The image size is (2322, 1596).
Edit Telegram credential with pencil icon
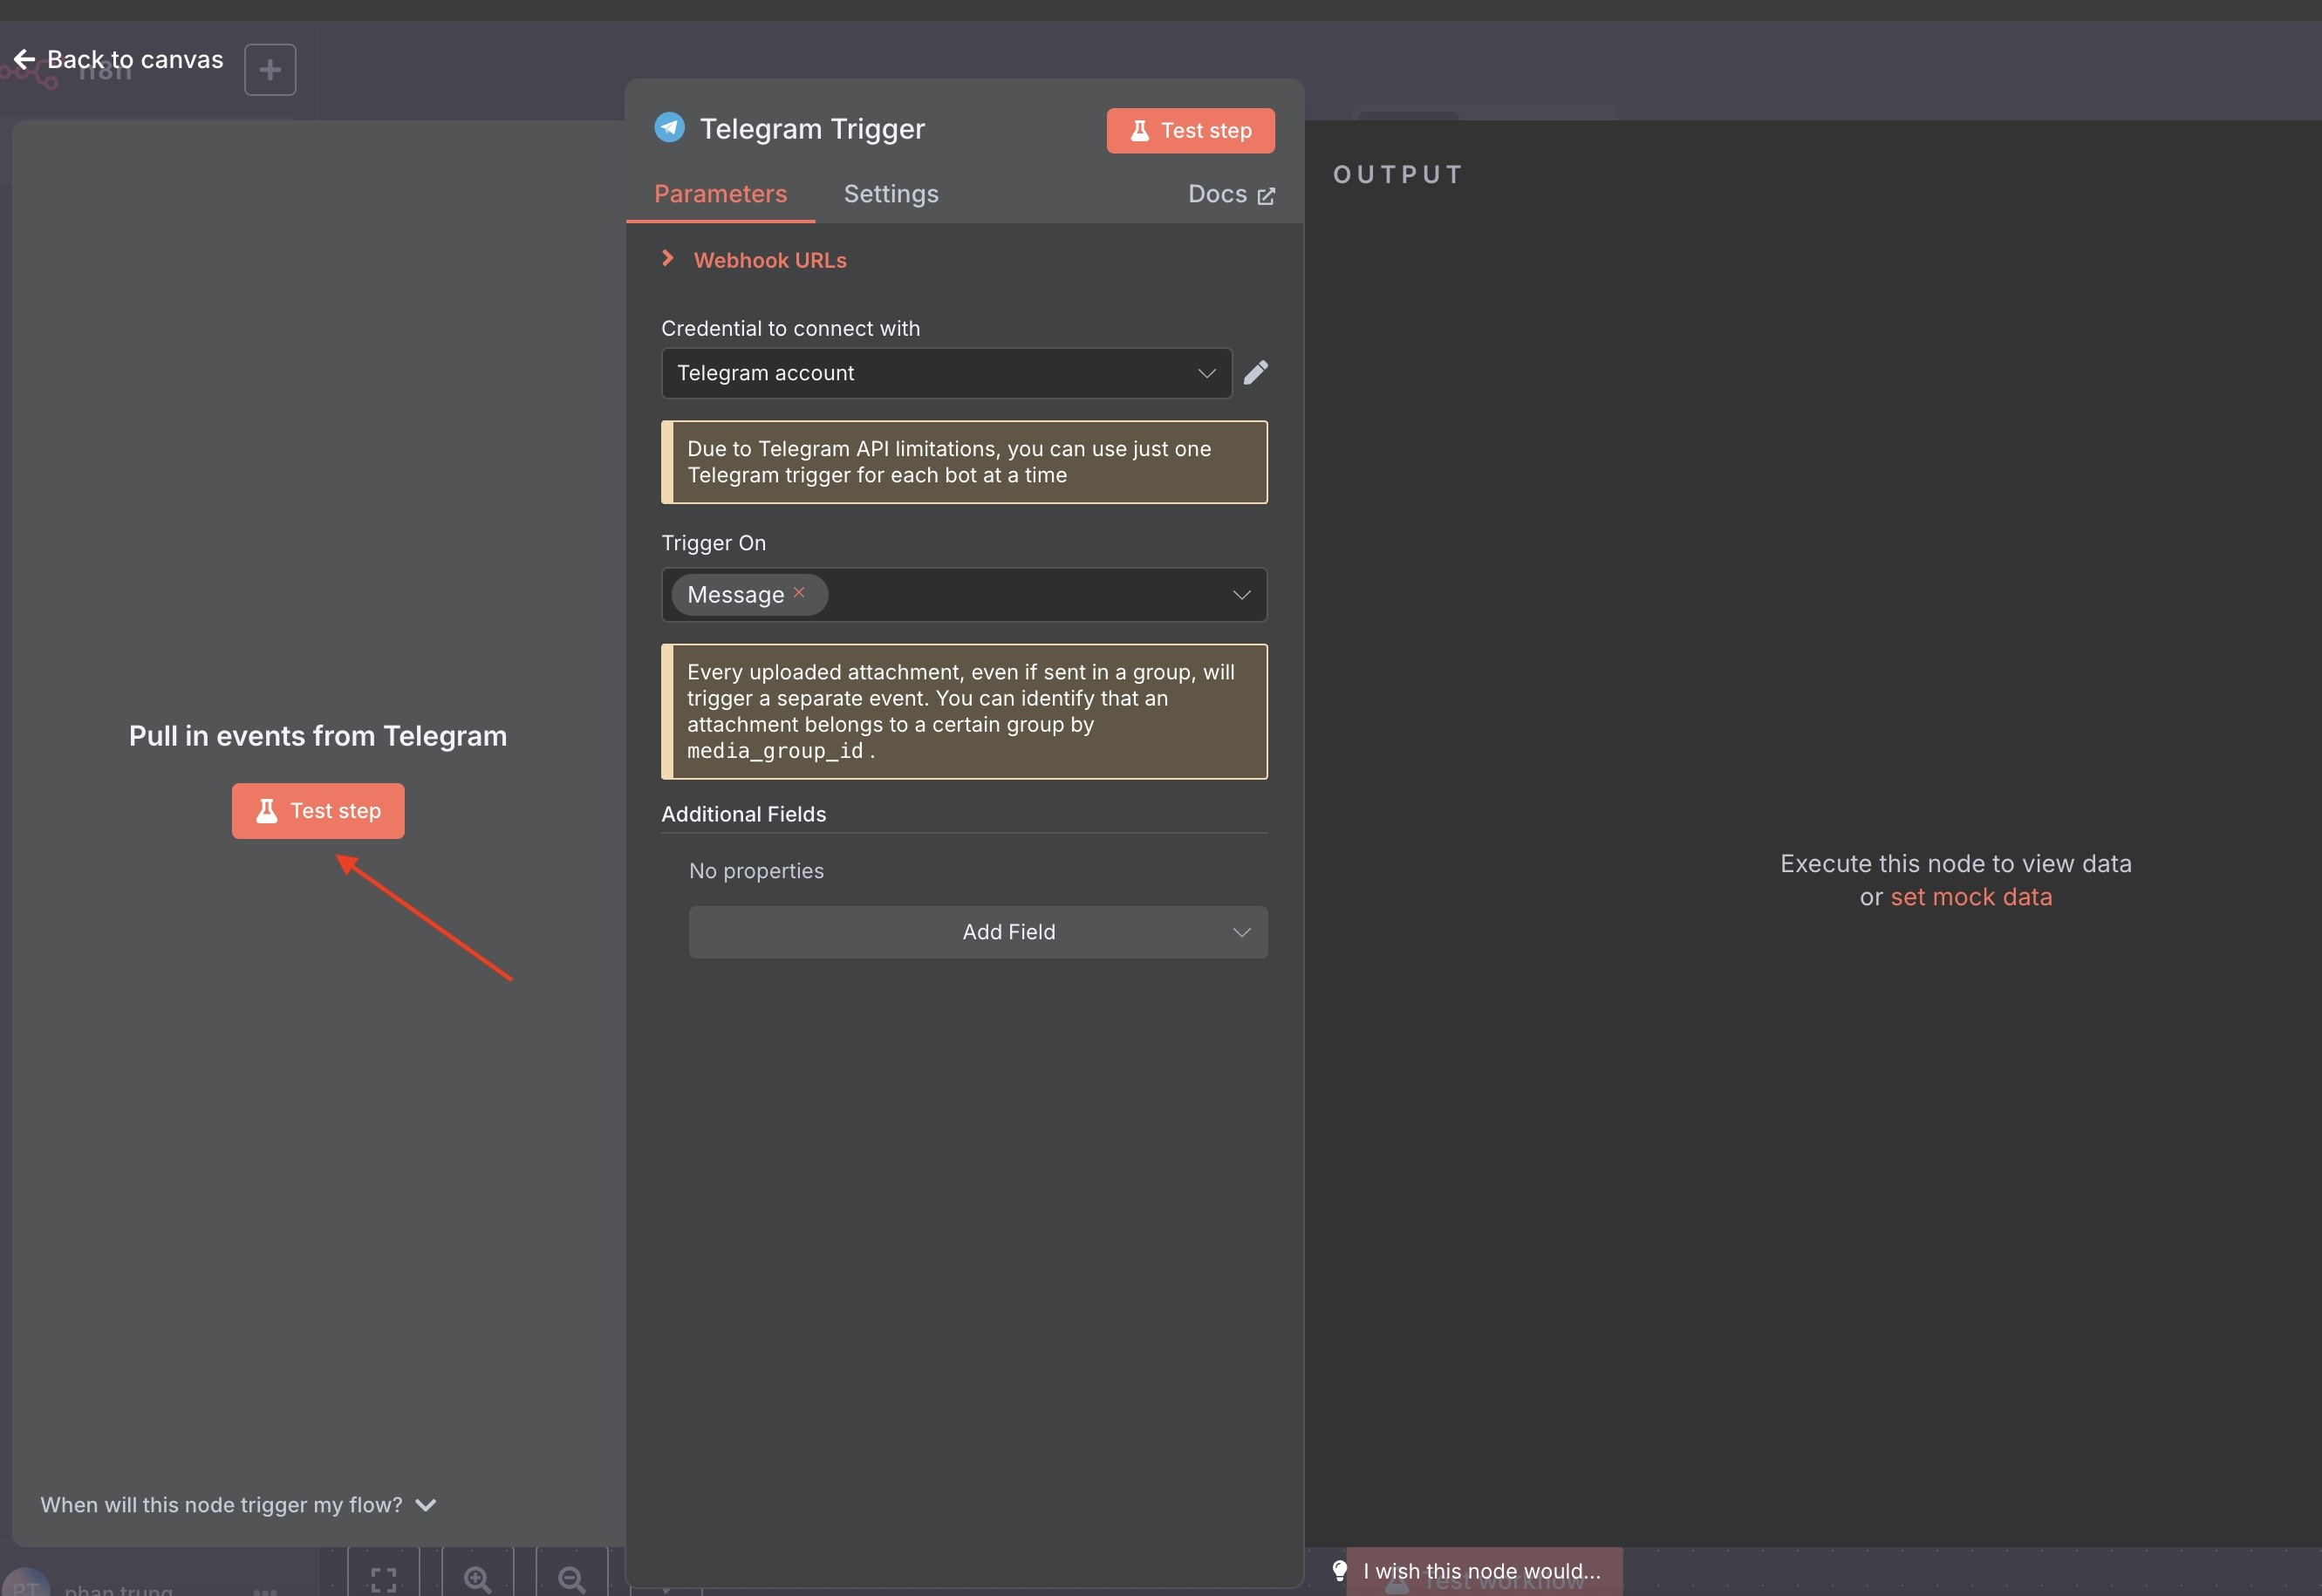point(1255,373)
